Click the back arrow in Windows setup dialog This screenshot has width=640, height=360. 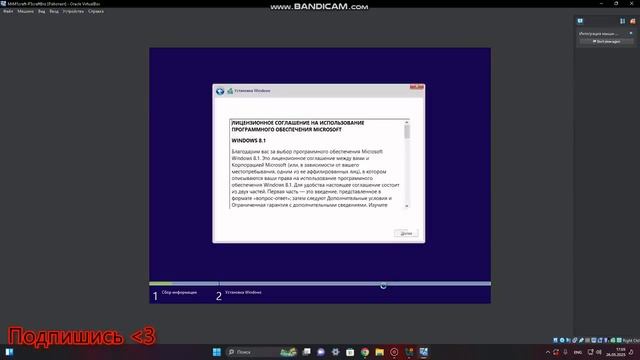pyautogui.click(x=220, y=91)
